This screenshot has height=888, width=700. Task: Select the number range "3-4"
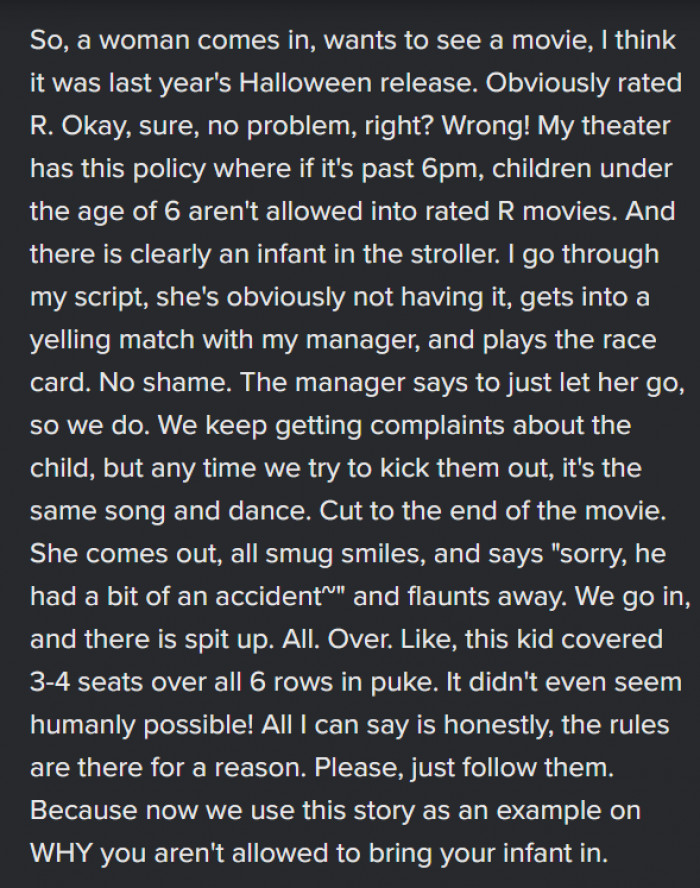click(50, 682)
